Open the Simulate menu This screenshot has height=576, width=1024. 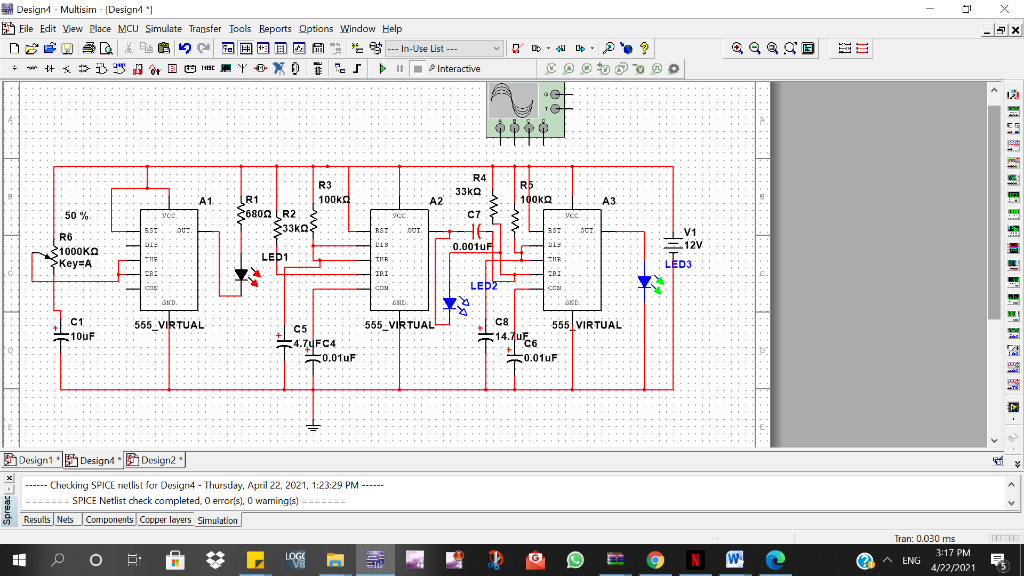click(164, 28)
